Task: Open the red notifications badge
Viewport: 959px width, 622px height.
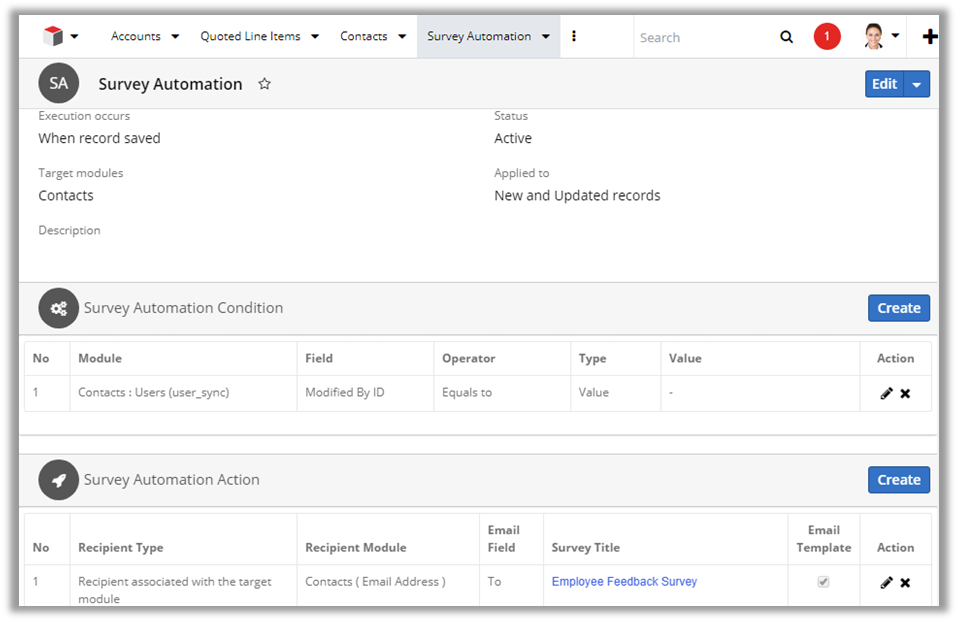Action: (827, 37)
